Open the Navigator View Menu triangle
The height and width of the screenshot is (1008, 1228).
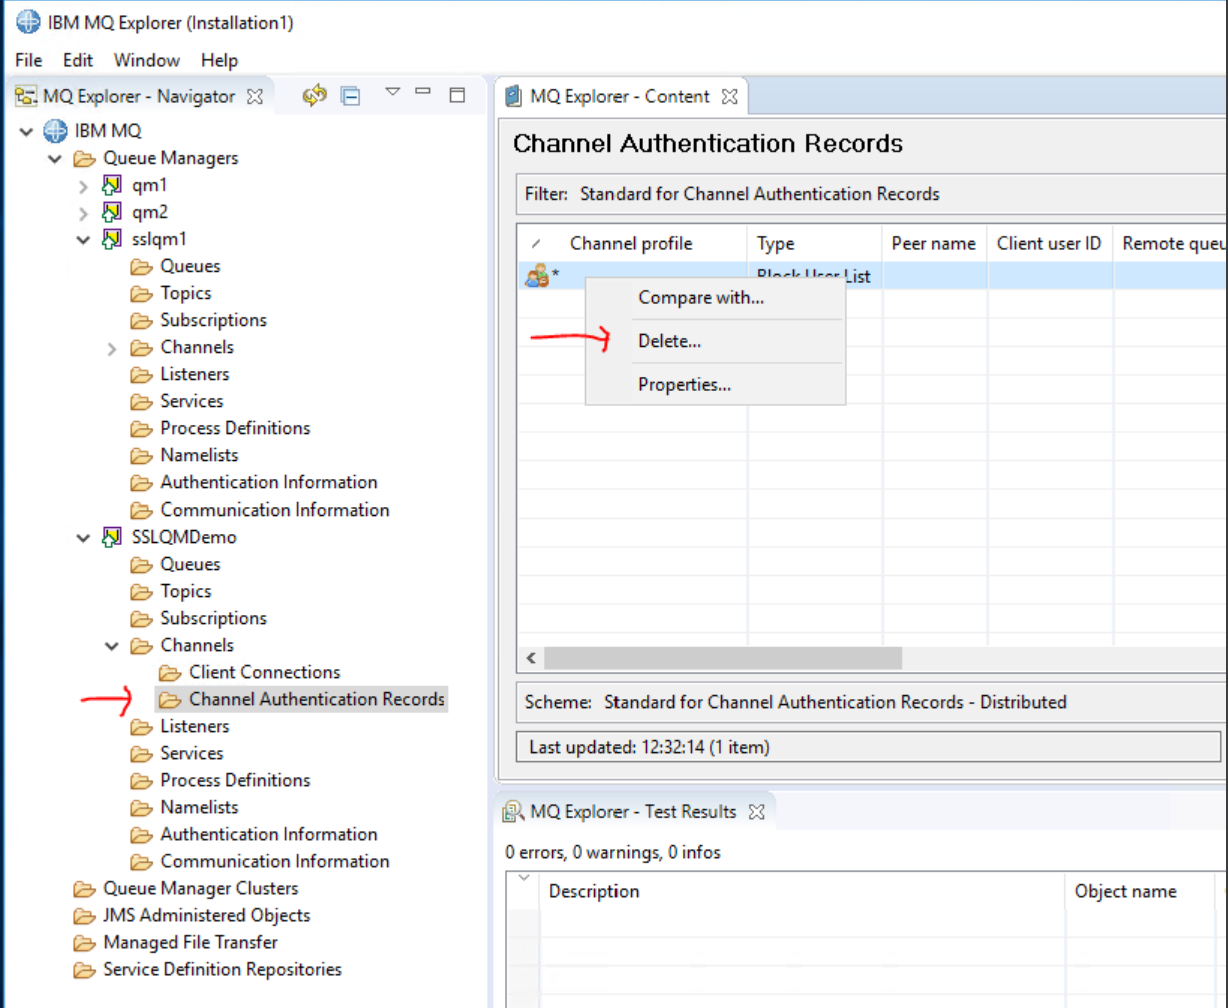click(x=392, y=92)
